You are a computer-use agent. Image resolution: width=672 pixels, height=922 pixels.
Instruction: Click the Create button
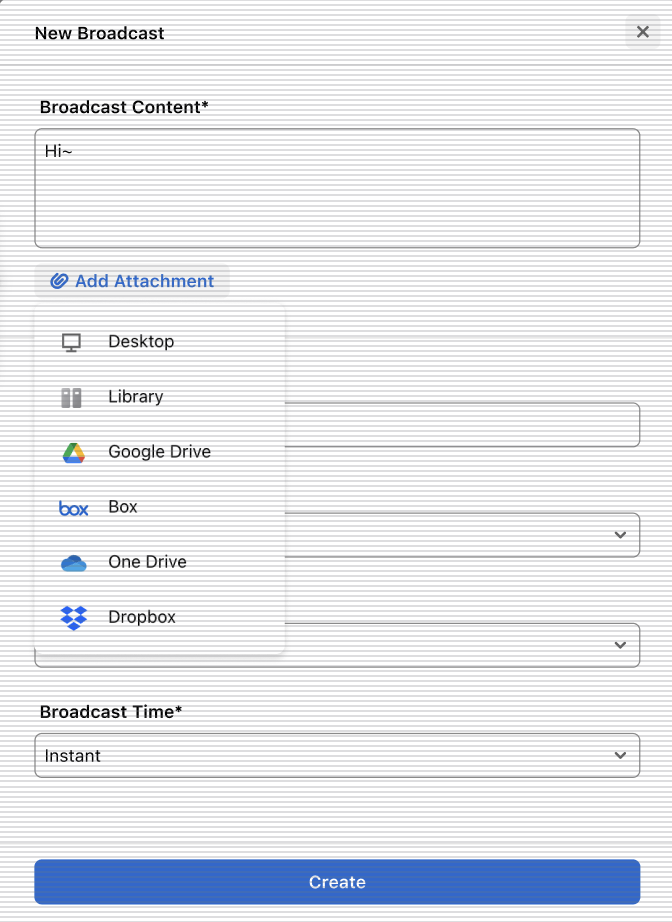coord(337,882)
